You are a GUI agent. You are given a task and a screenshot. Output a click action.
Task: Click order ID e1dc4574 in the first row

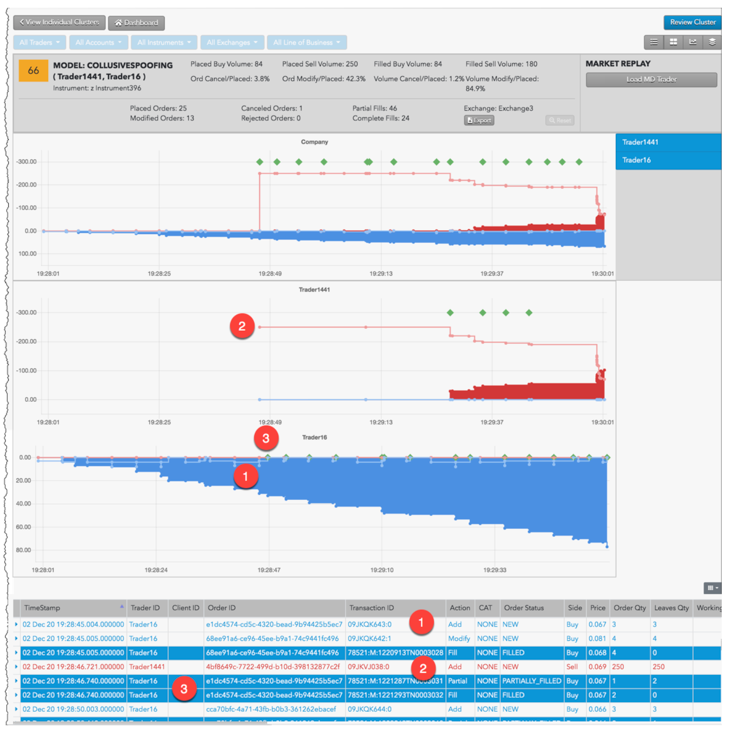click(274, 624)
